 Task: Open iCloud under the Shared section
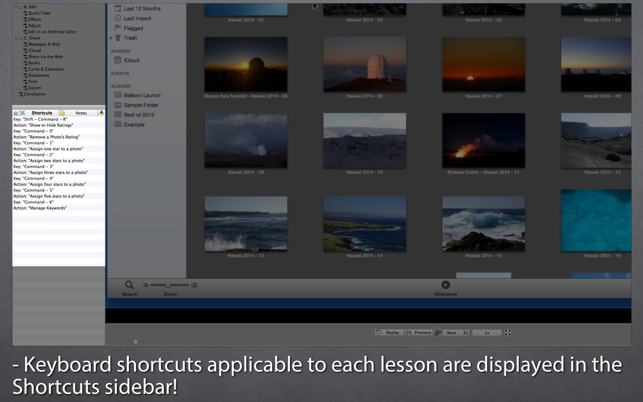click(127, 60)
